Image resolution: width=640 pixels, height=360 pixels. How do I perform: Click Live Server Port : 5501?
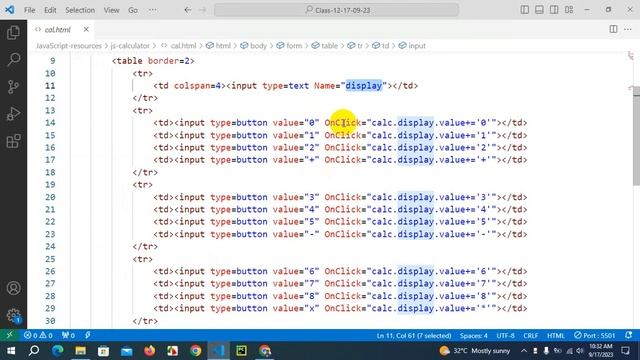[x=595, y=336]
